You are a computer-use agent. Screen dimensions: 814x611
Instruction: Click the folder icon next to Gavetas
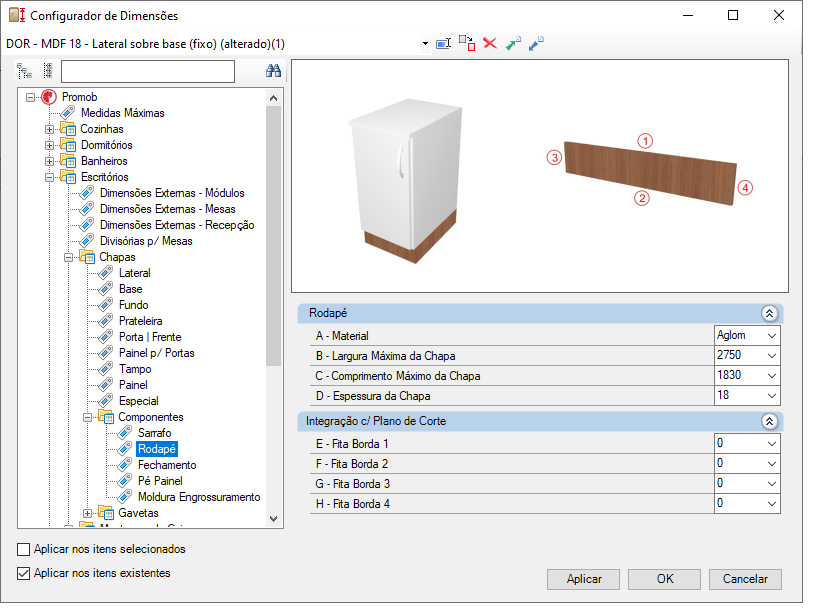click(x=106, y=513)
